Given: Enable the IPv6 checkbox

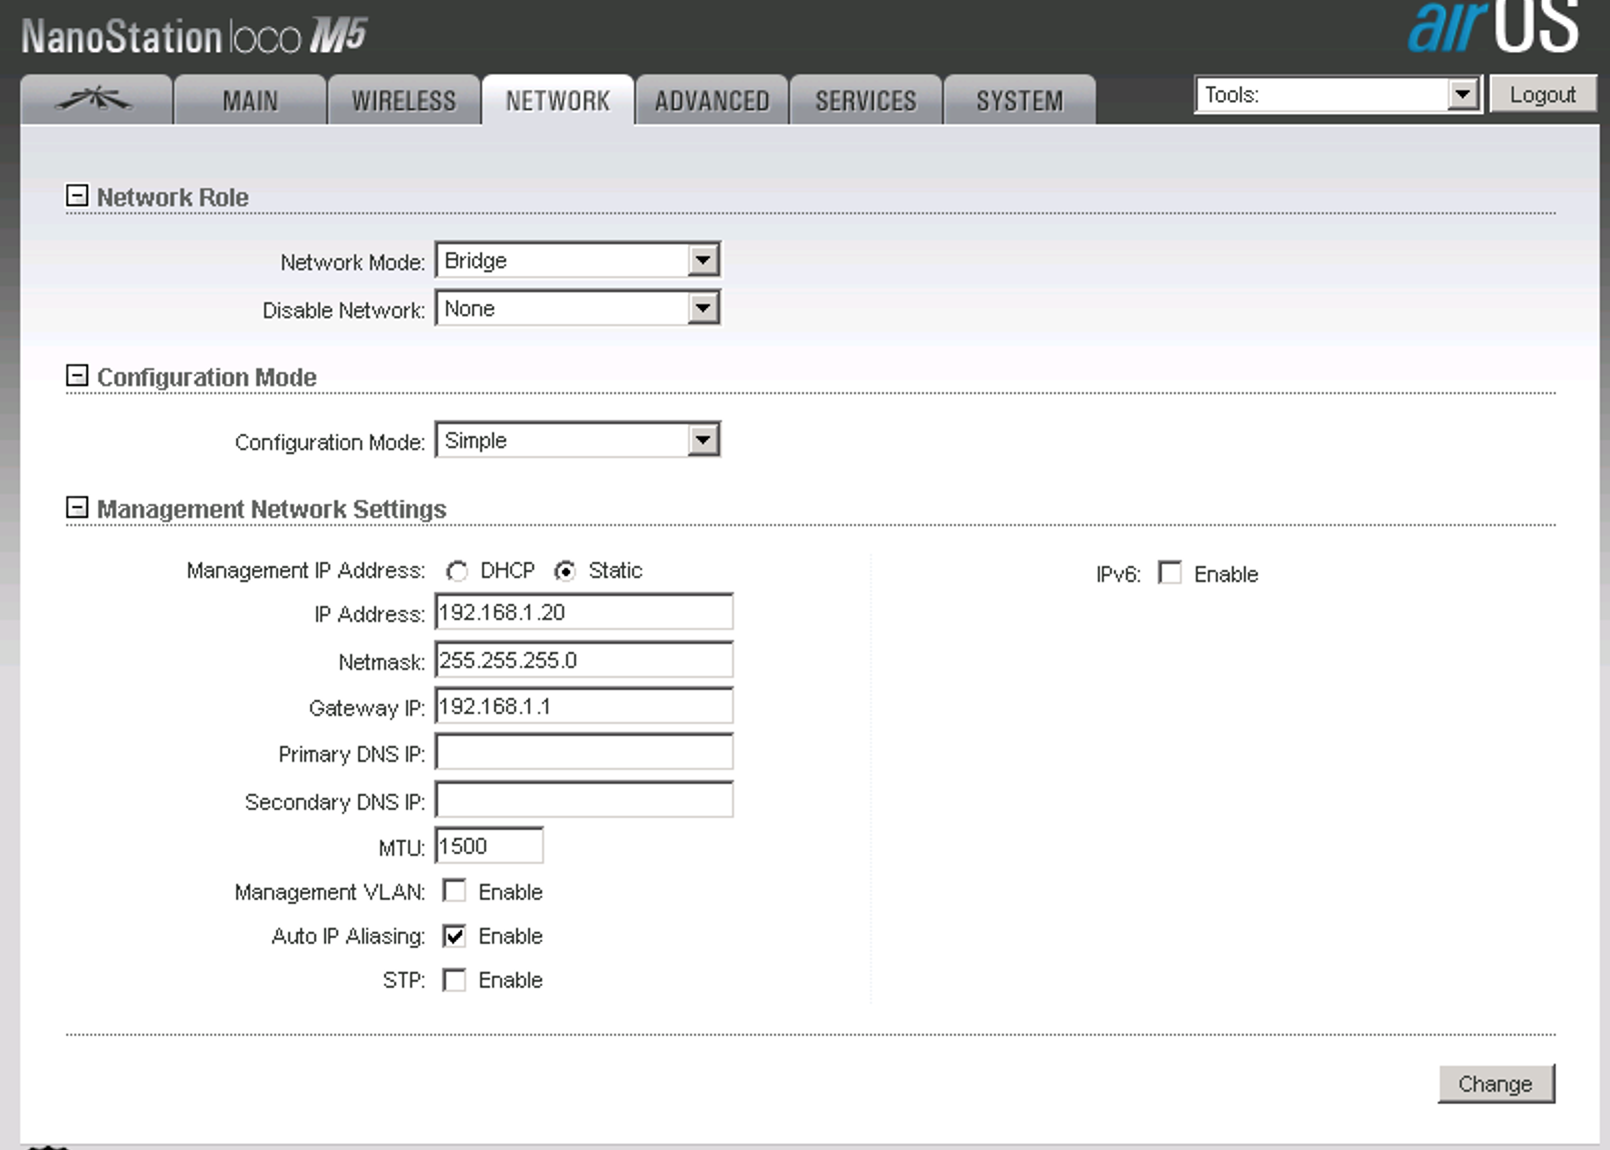Looking at the screenshot, I should pyautogui.click(x=1170, y=573).
